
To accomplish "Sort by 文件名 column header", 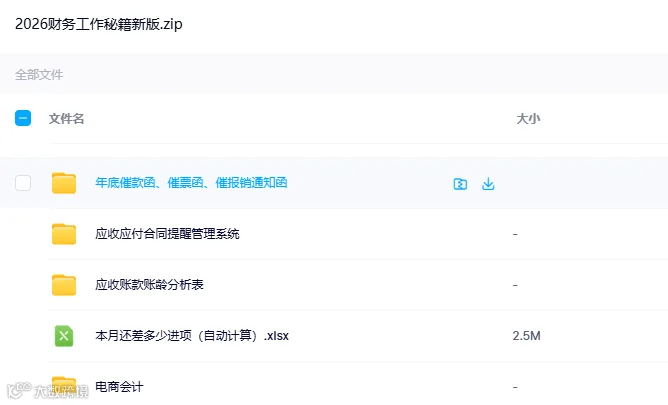I will tap(66, 118).
